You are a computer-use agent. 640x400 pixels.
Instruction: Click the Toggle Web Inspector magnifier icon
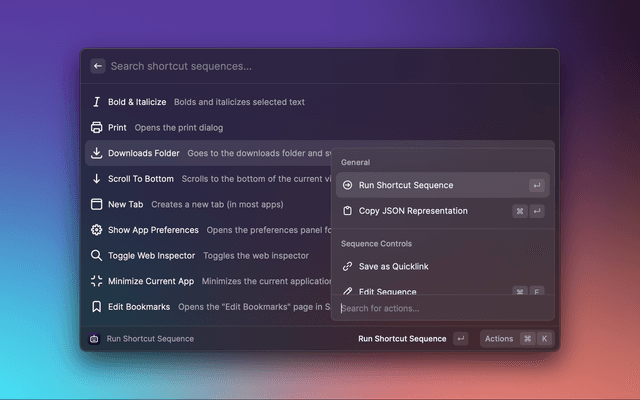click(x=96, y=256)
